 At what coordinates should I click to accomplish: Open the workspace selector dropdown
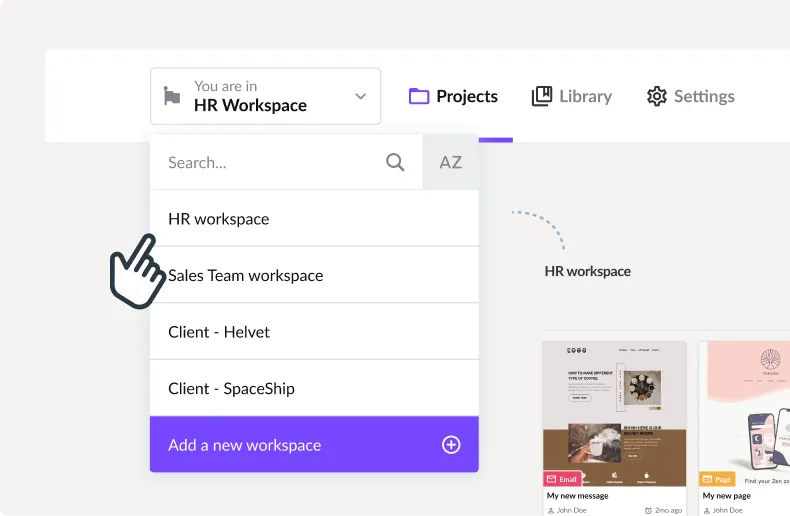click(266, 96)
